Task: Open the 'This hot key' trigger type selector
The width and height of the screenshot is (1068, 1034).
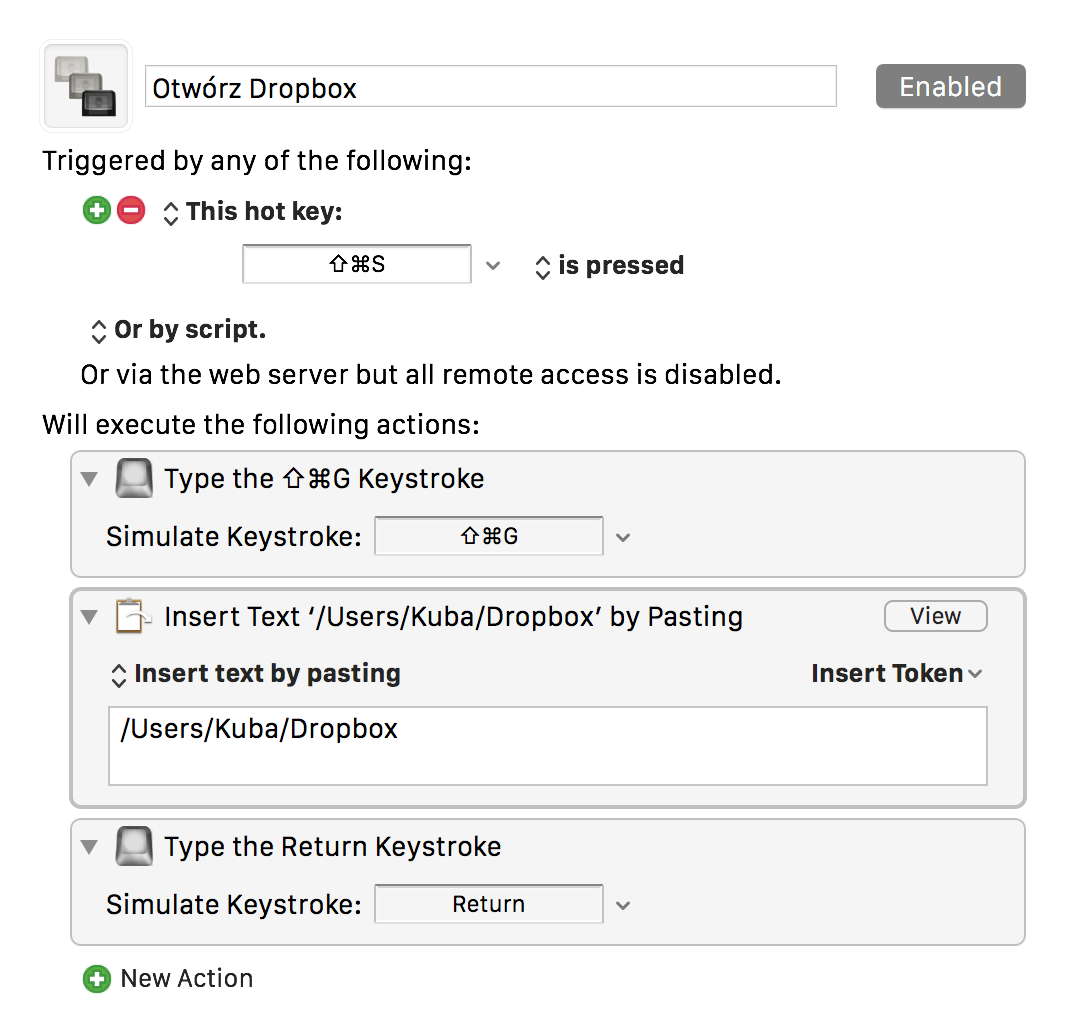Action: pyautogui.click(x=171, y=212)
